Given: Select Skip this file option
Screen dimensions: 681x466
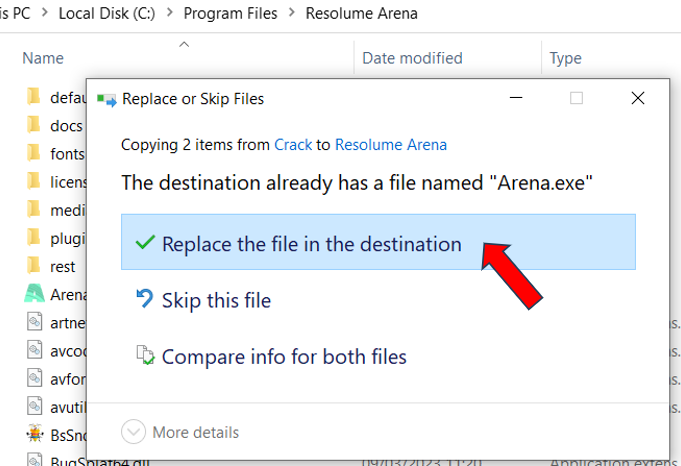Looking at the screenshot, I should pyautogui.click(x=216, y=300).
